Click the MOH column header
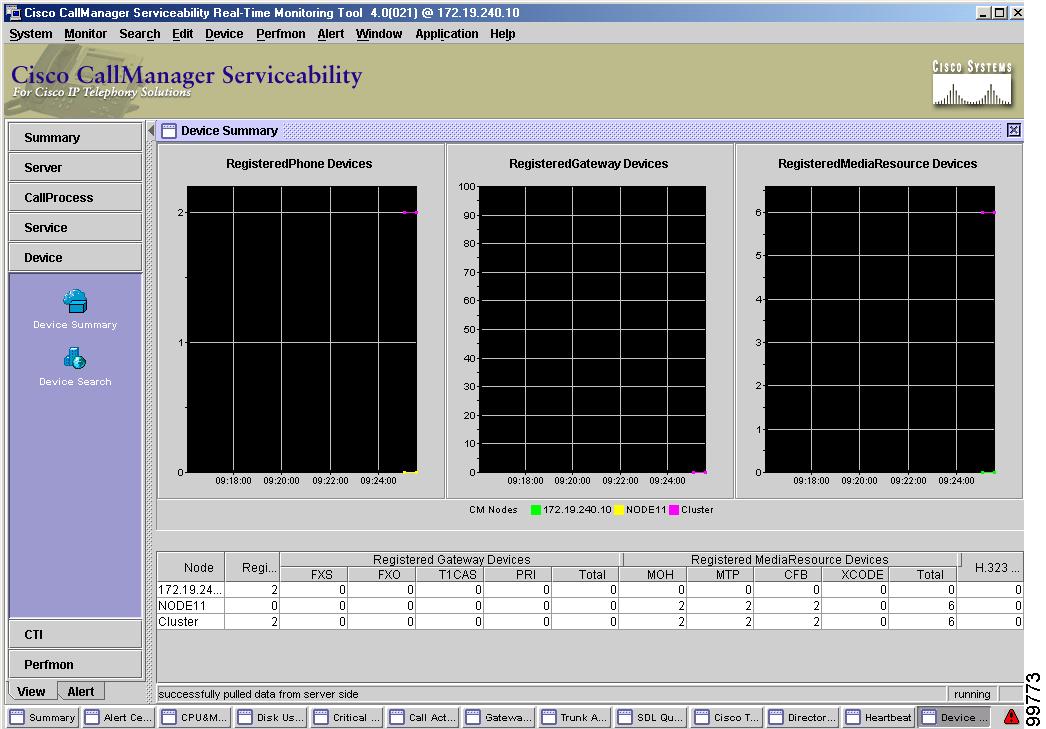 (x=654, y=574)
